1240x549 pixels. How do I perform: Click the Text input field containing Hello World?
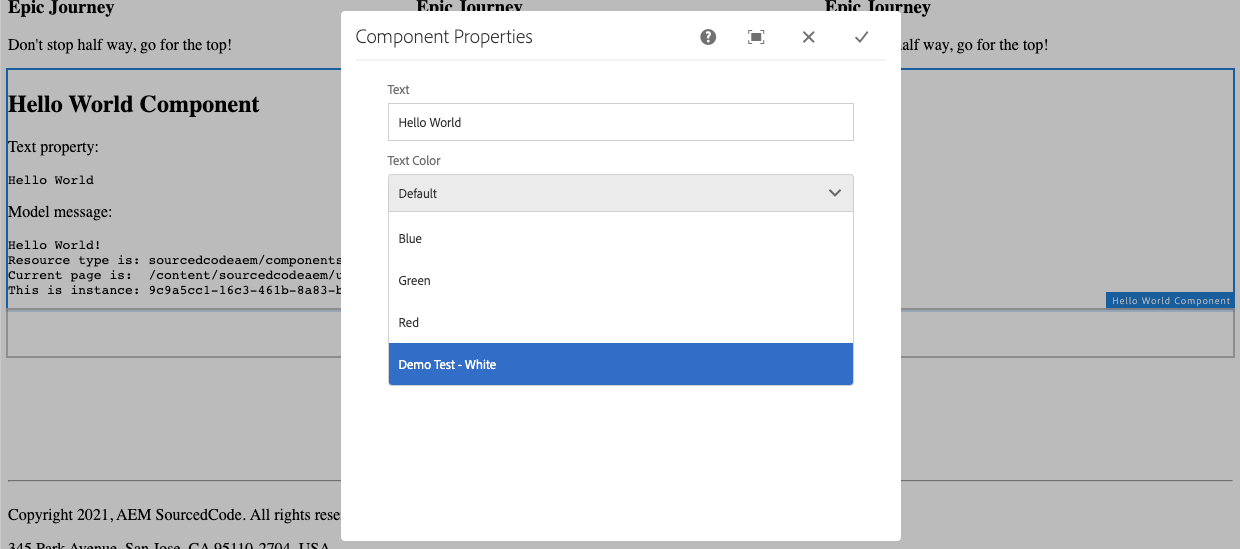620,122
